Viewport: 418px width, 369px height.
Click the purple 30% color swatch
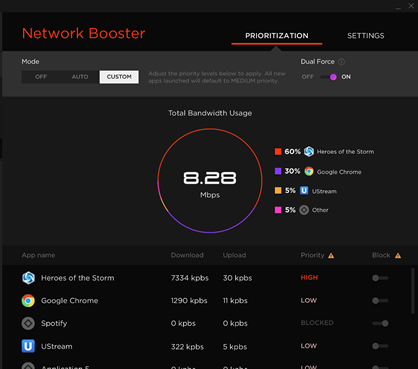pyautogui.click(x=278, y=171)
